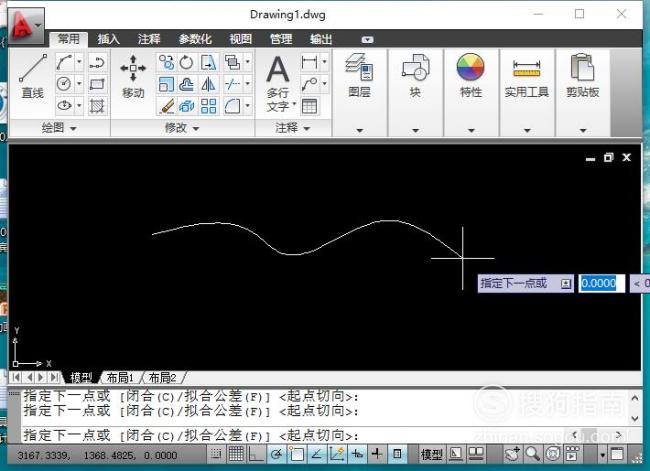Click the ShowMotion status bar icon
The image size is (650, 471).
click(572, 454)
